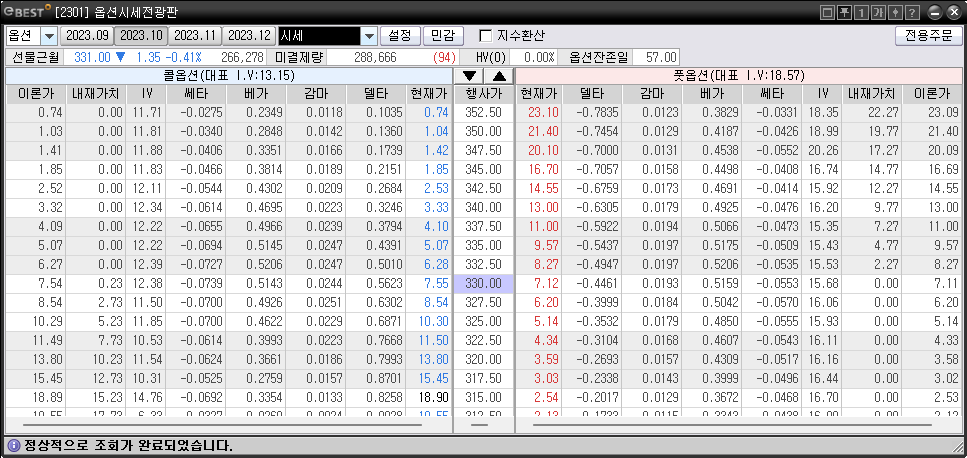Viewport: 967px width, 458px height.
Task: Click the up triangle strike price scroll icon
Action: pyautogui.click(x=499, y=76)
